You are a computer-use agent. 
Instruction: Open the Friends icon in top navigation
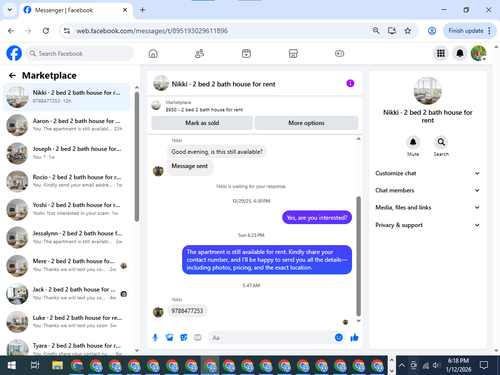(x=199, y=53)
